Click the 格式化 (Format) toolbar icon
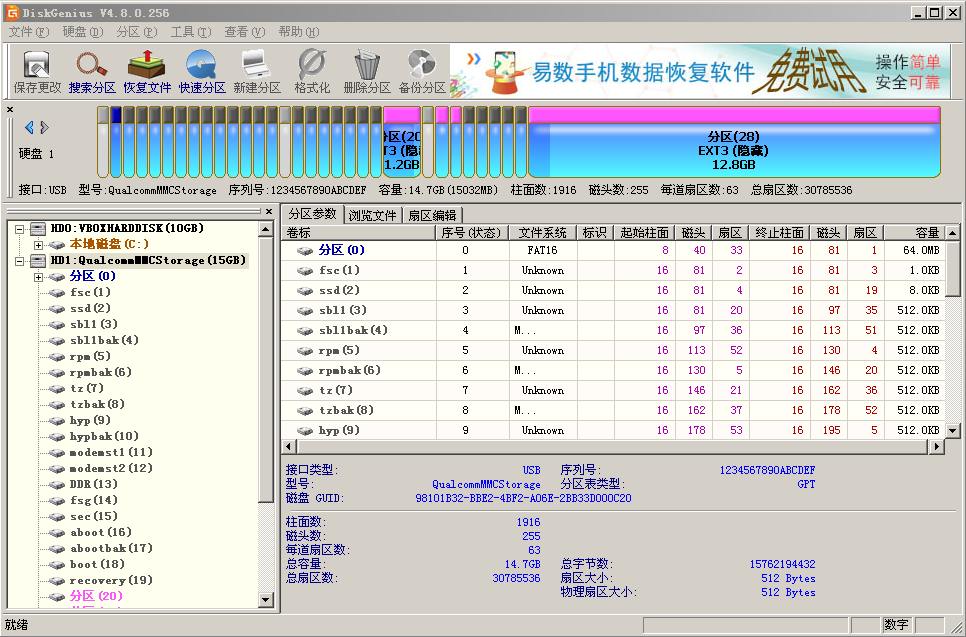966x637 pixels. tap(312, 71)
